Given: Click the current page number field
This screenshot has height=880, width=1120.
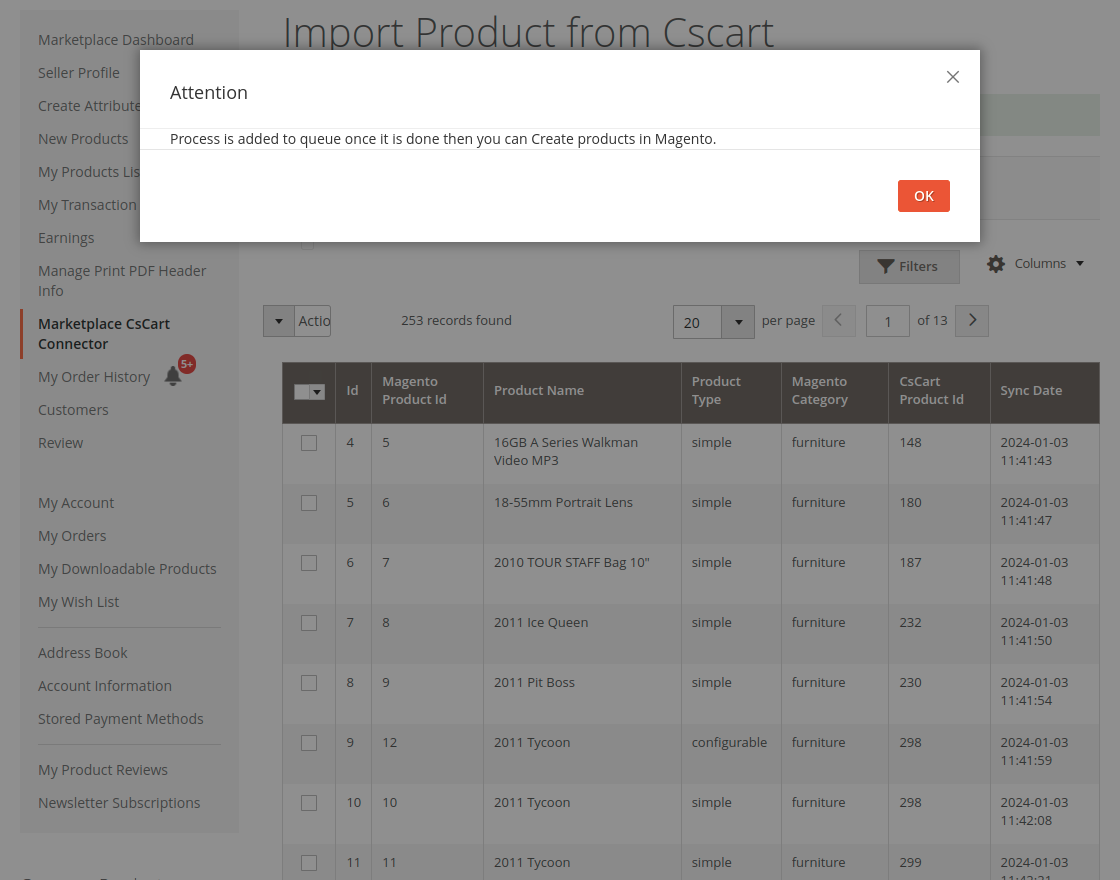Looking at the screenshot, I should pos(887,321).
